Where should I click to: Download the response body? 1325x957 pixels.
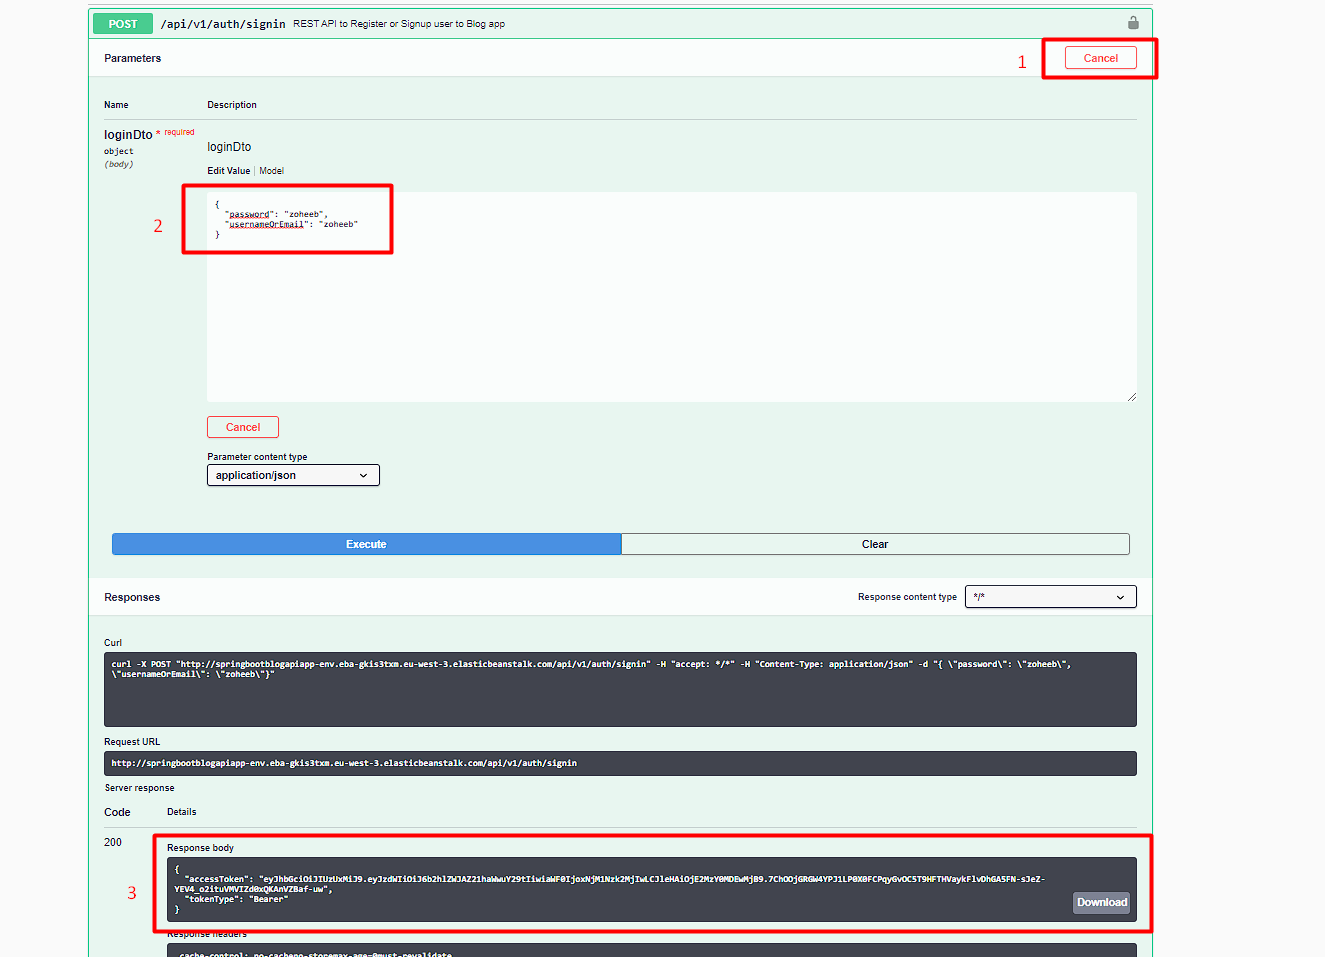[1101, 902]
